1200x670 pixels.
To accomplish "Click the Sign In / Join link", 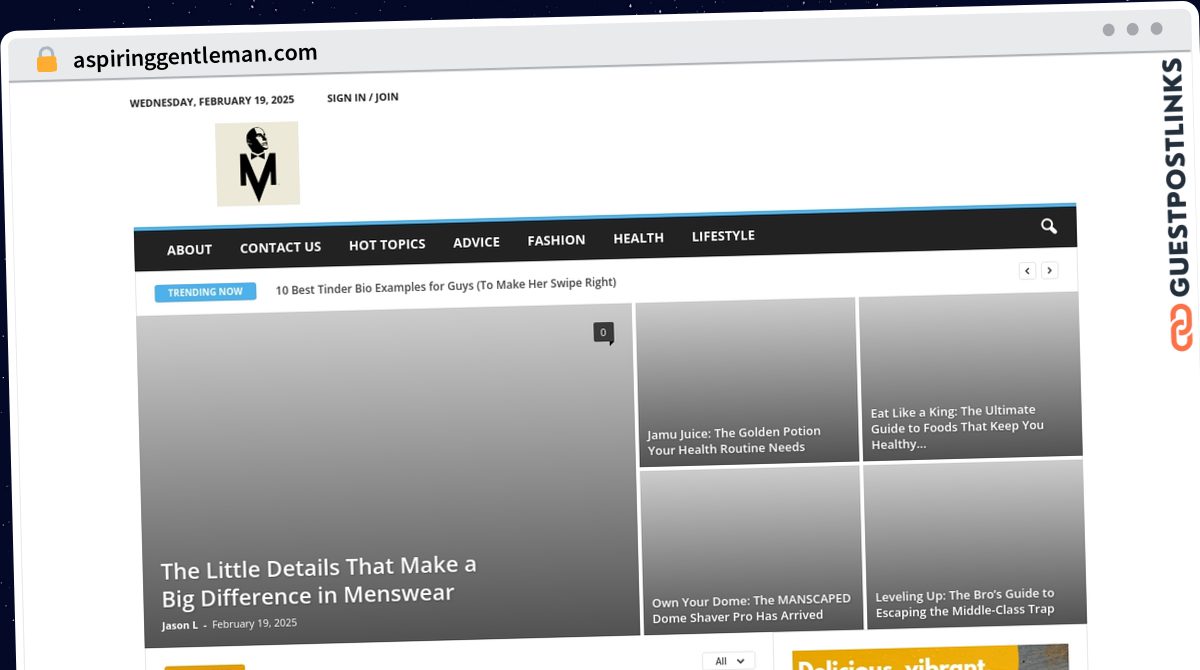I will point(362,97).
